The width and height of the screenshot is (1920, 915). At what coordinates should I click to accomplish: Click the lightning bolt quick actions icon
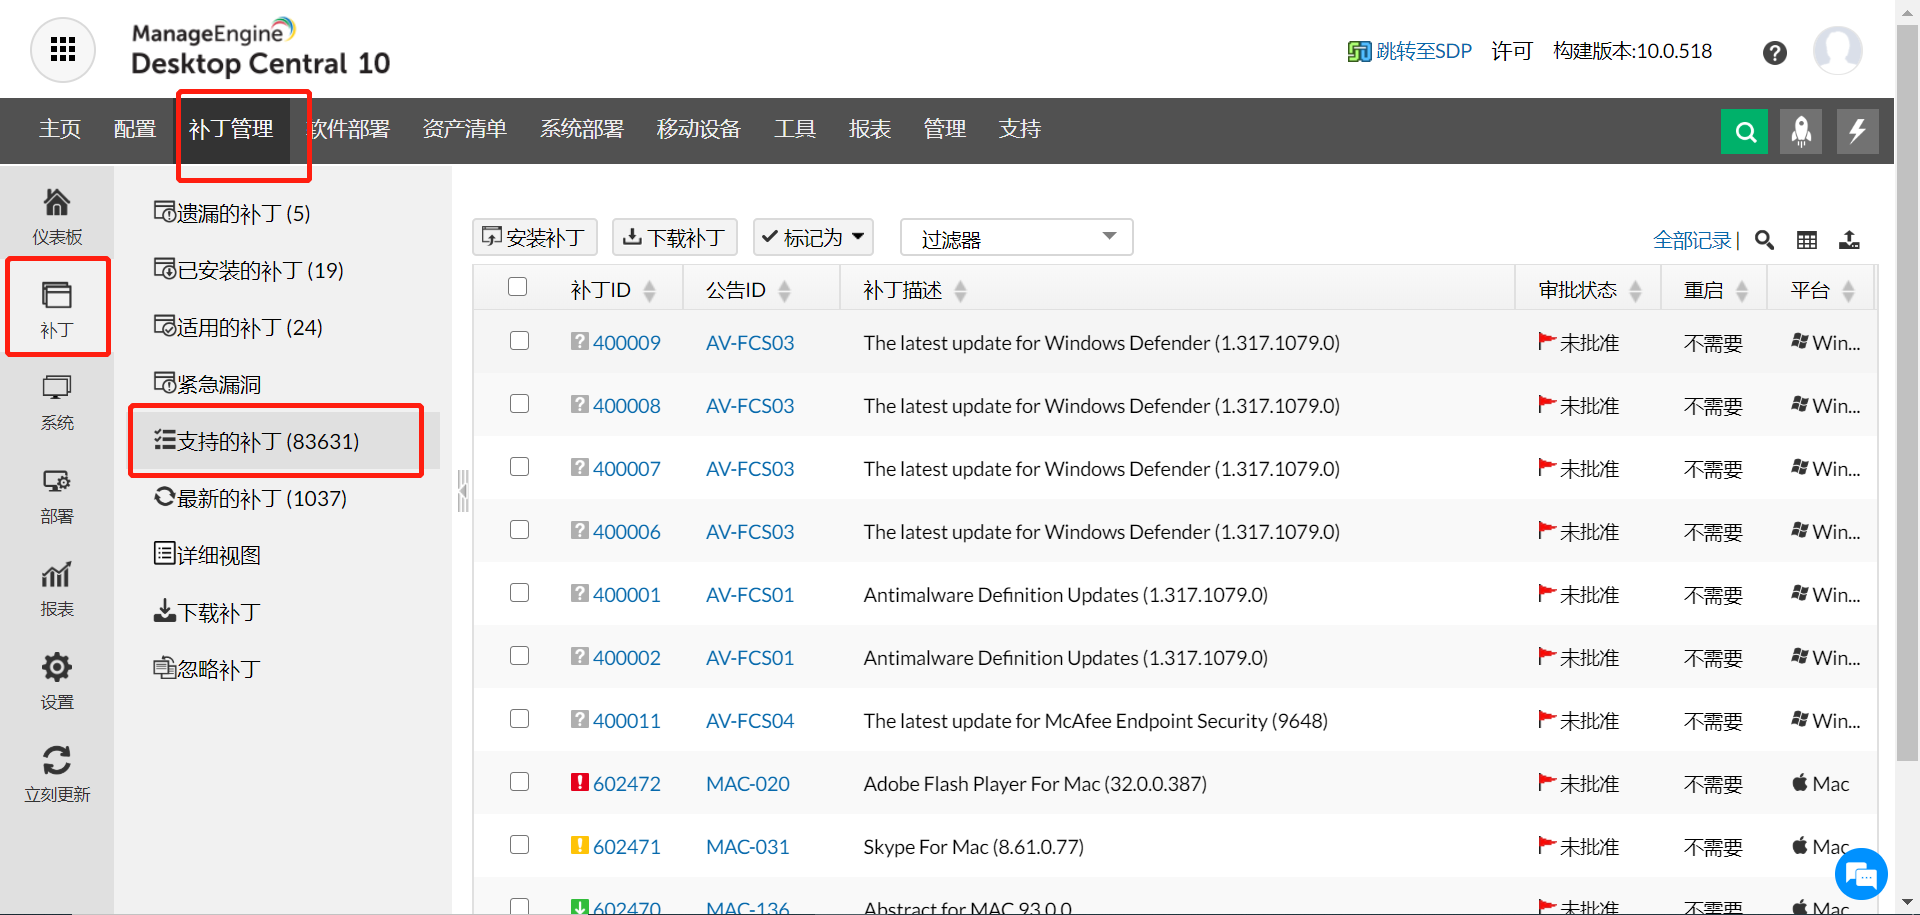[1858, 131]
